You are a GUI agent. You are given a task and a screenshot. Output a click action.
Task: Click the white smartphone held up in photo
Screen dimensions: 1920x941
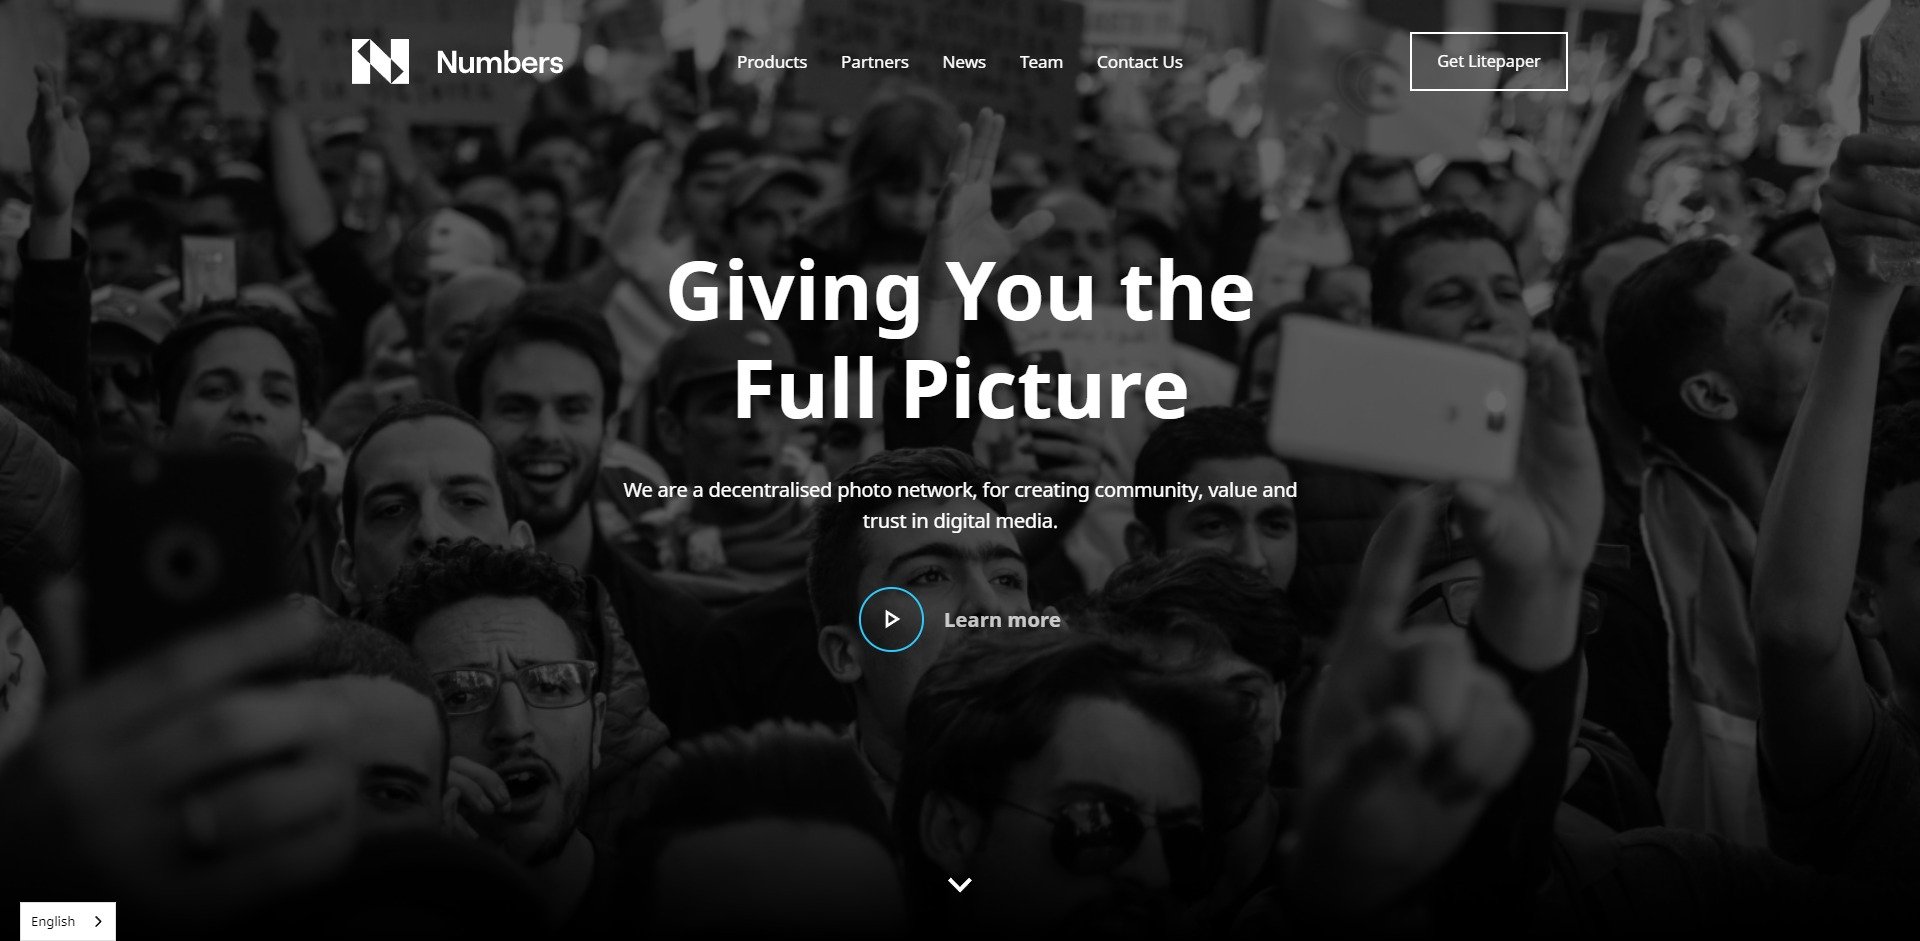coord(1396,398)
